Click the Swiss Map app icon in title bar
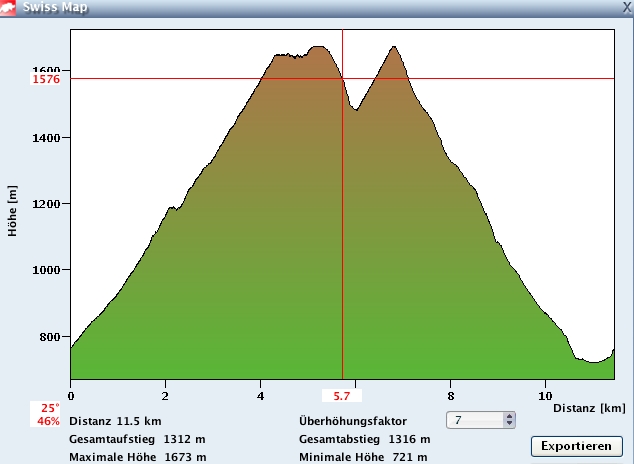 [x=10, y=8]
